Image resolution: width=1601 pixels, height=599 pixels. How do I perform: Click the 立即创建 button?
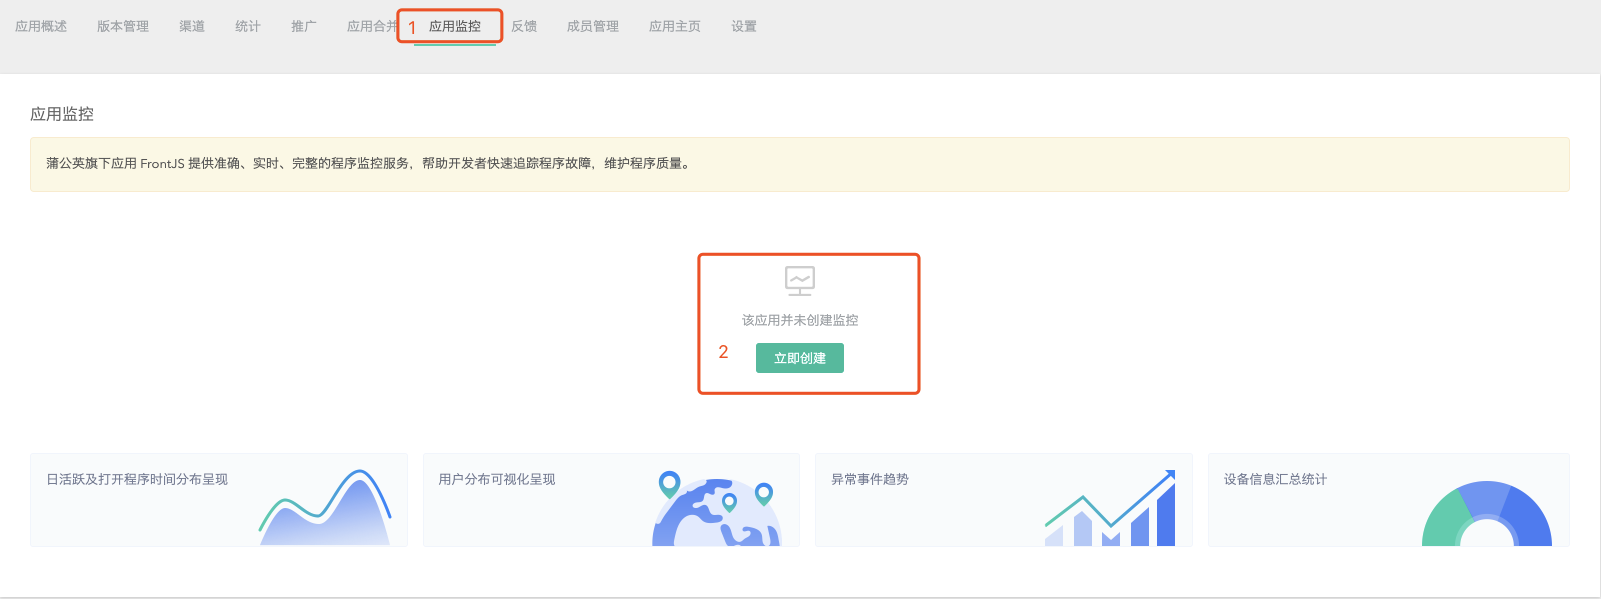[x=799, y=358]
